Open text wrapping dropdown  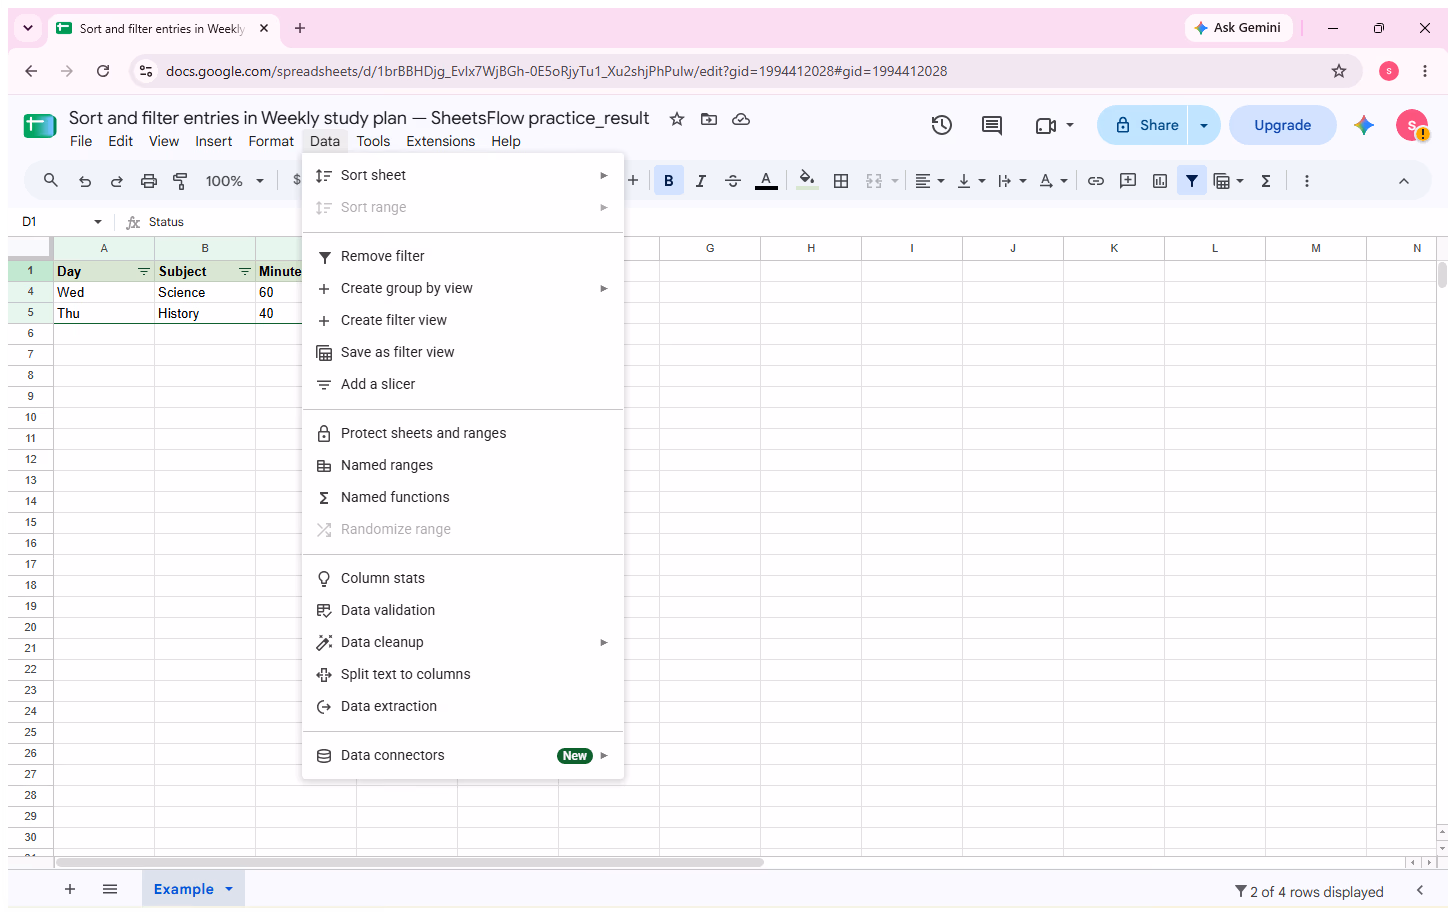(1012, 181)
